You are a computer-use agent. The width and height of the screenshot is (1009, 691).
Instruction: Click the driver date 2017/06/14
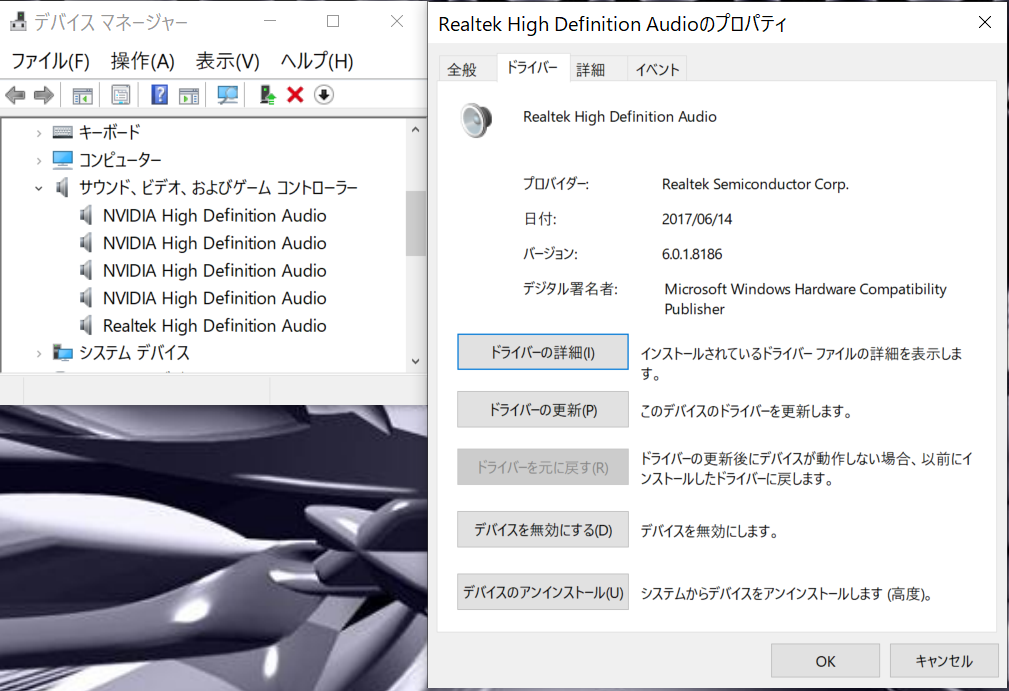coord(696,219)
